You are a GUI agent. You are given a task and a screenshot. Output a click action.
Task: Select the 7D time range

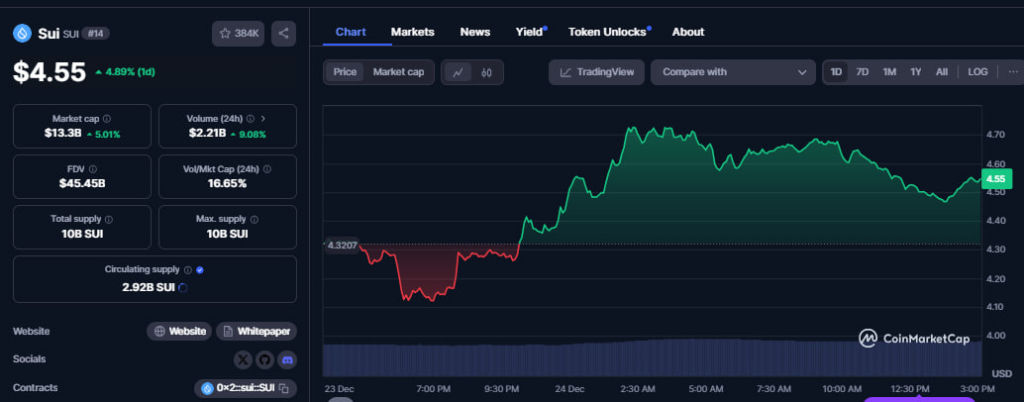coord(862,72)
